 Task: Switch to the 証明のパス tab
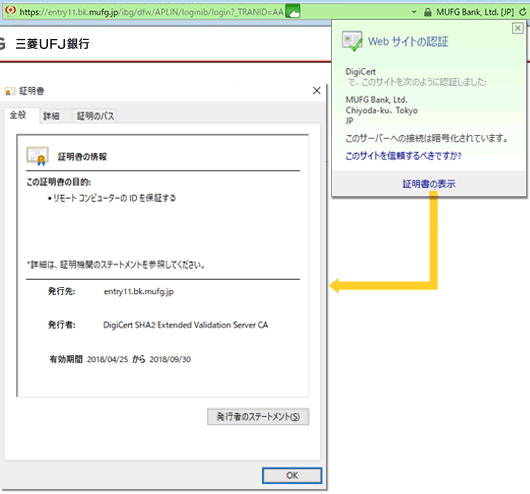(x=95, y=116)
